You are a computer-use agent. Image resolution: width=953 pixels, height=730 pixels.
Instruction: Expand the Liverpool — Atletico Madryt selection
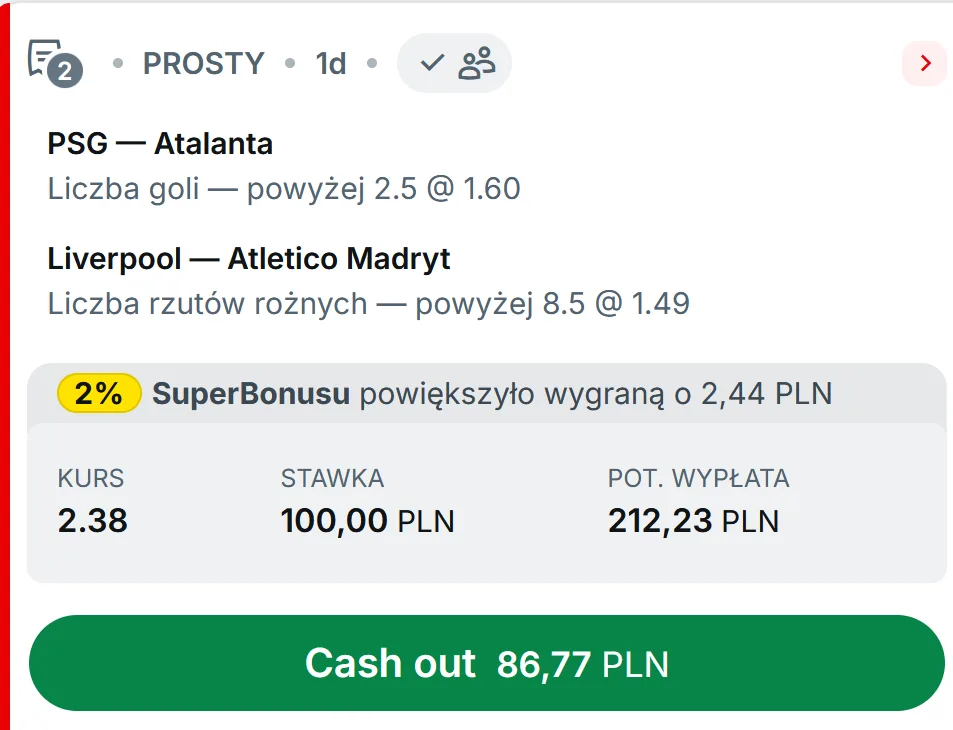[248, 258]
